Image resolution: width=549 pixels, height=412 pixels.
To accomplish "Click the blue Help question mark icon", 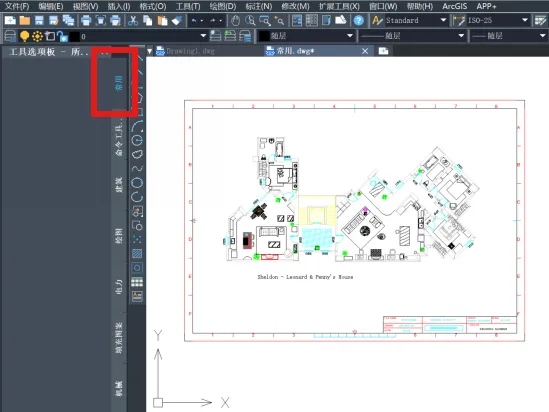I will [359, 21].
